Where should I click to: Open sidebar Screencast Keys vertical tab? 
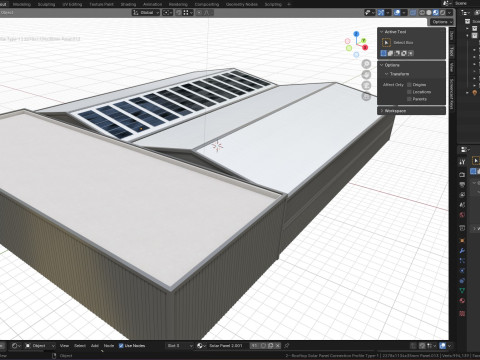[451, 94]
